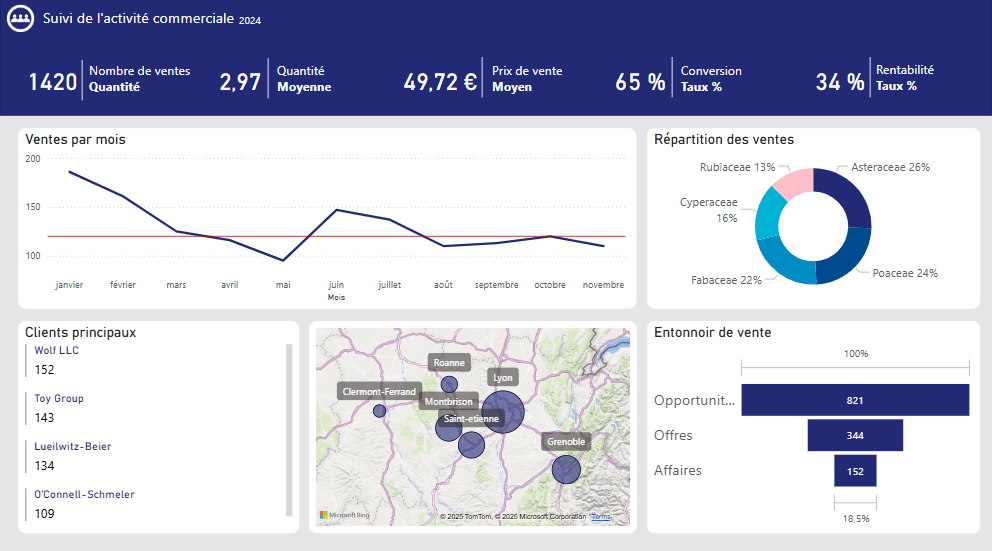Click the Microsoft Bing logo on map

344,516
